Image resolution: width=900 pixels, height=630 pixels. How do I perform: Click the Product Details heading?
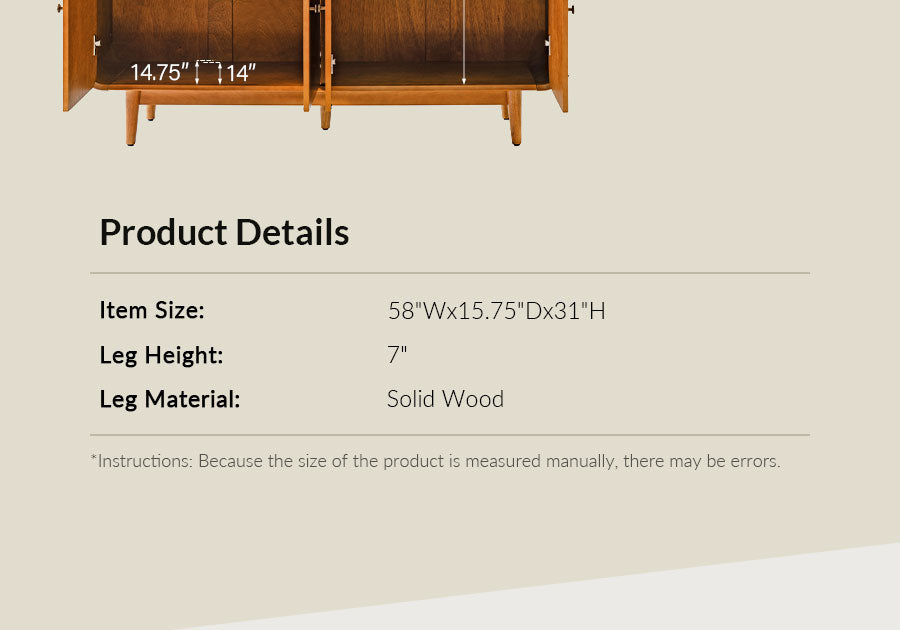[224, 232]
